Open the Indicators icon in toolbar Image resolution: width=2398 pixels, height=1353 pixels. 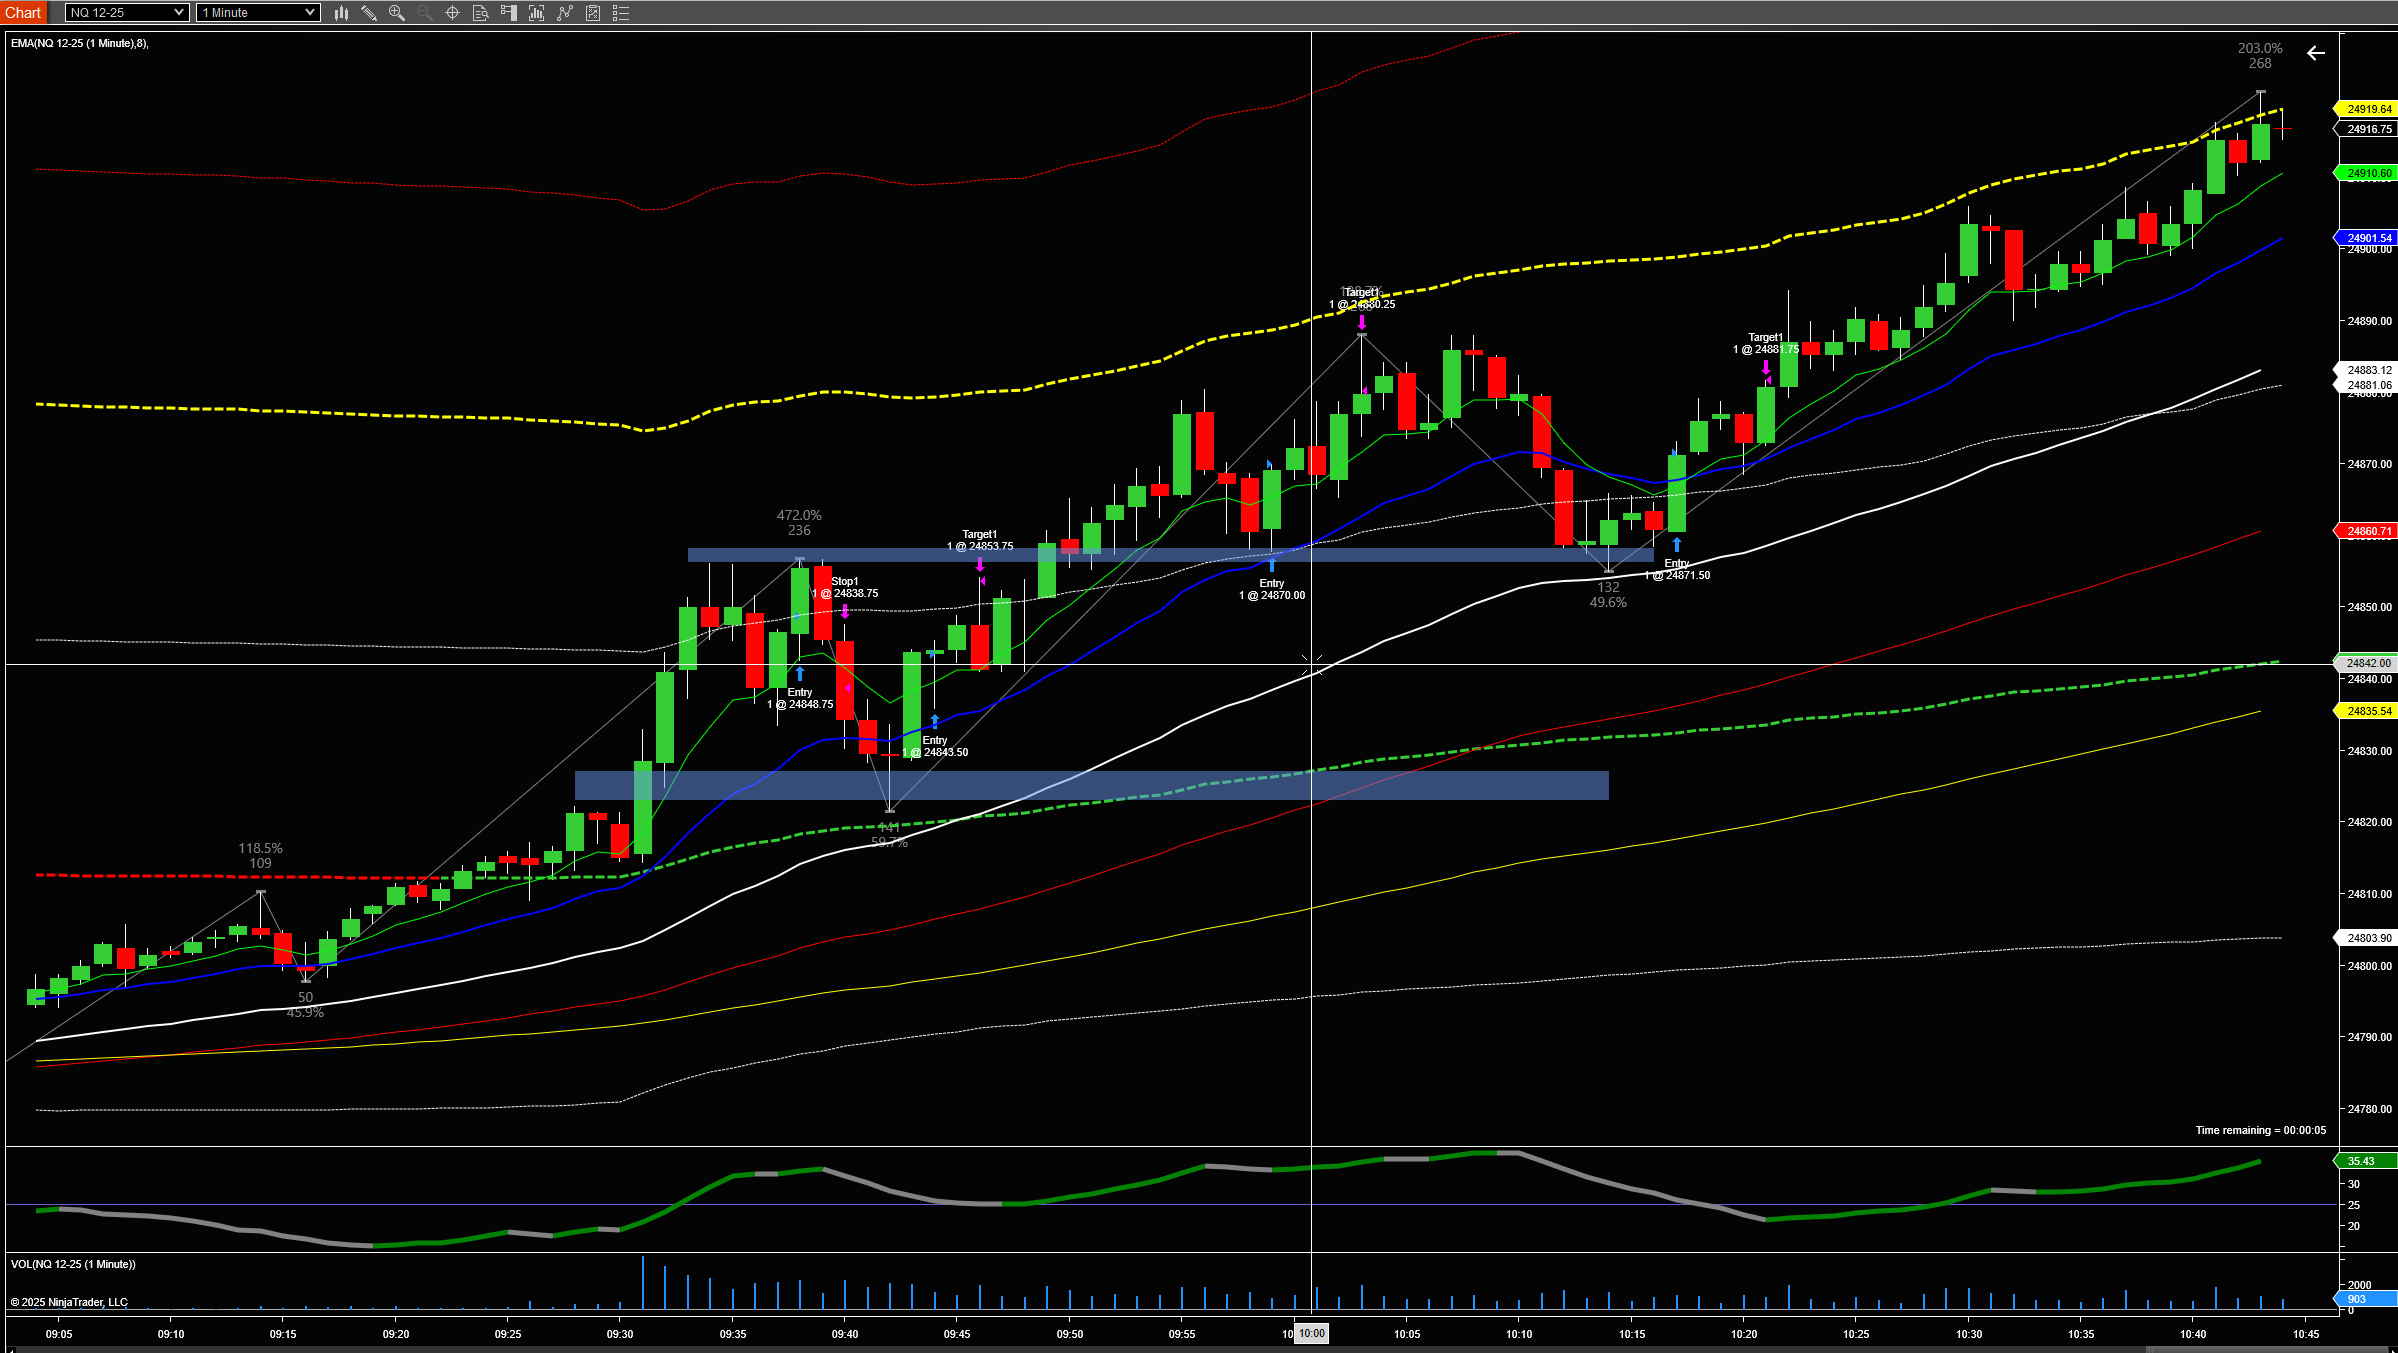click(537, 13)
